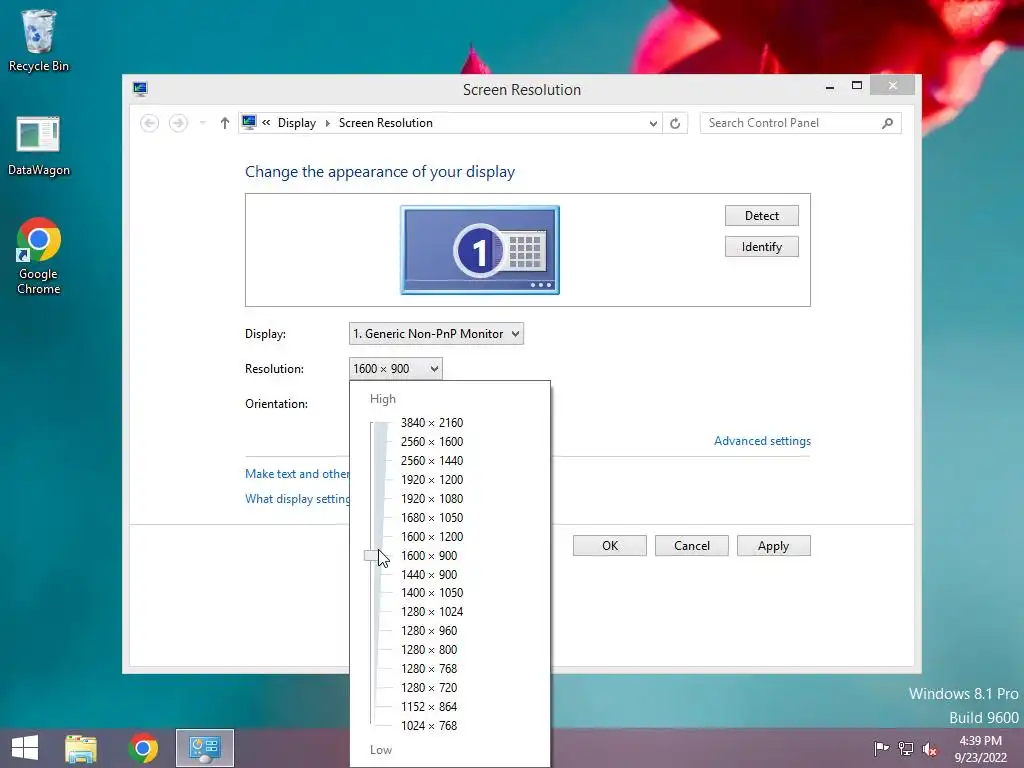
Task: Click the address bar path field
Action: click(x=451, y=123)
